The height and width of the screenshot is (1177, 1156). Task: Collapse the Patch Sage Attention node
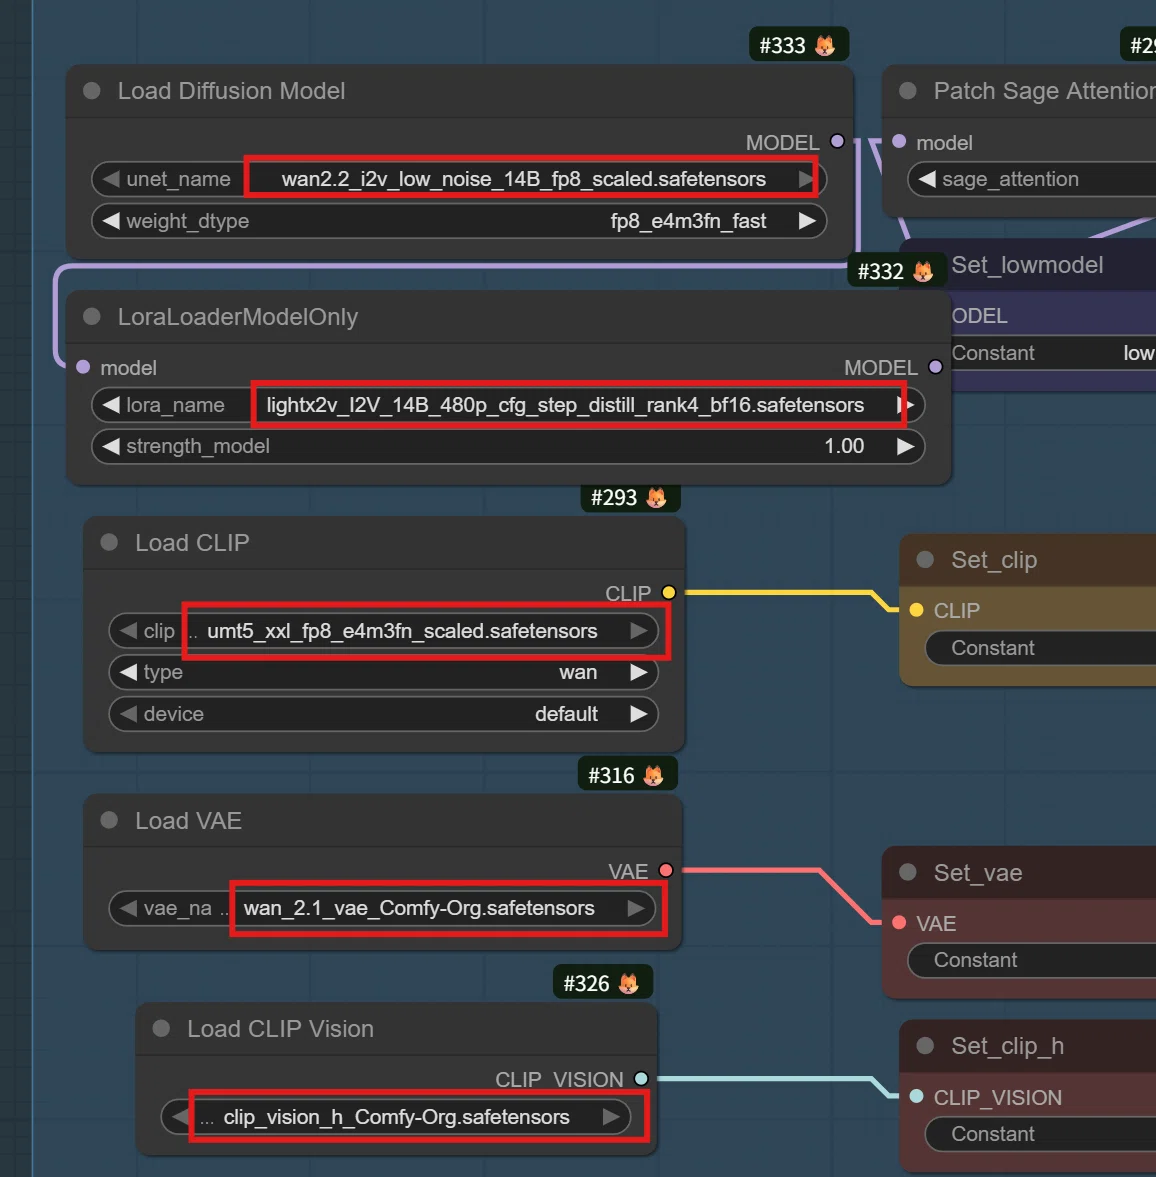pyautogui.click(x=908, y=91)
